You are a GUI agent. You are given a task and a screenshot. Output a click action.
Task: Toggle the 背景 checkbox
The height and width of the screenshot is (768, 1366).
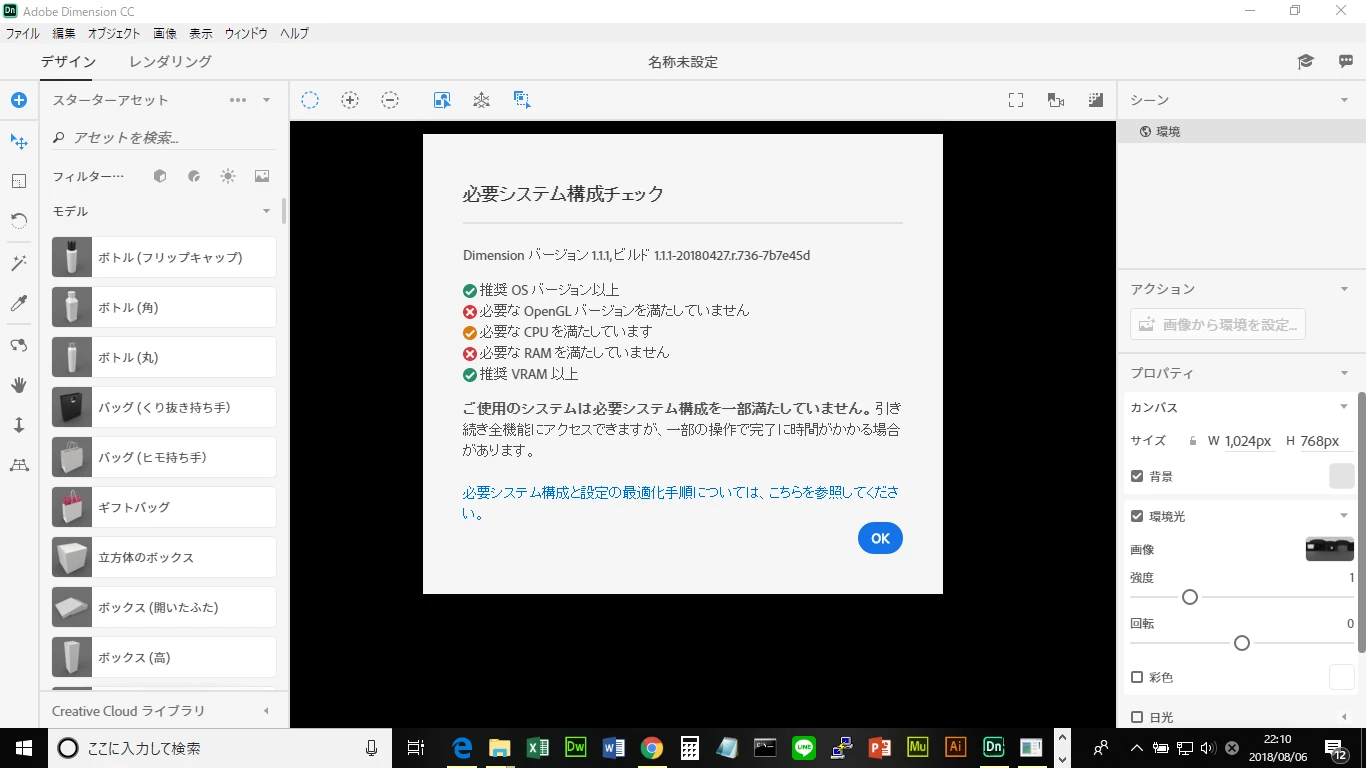coord(1137,476)
